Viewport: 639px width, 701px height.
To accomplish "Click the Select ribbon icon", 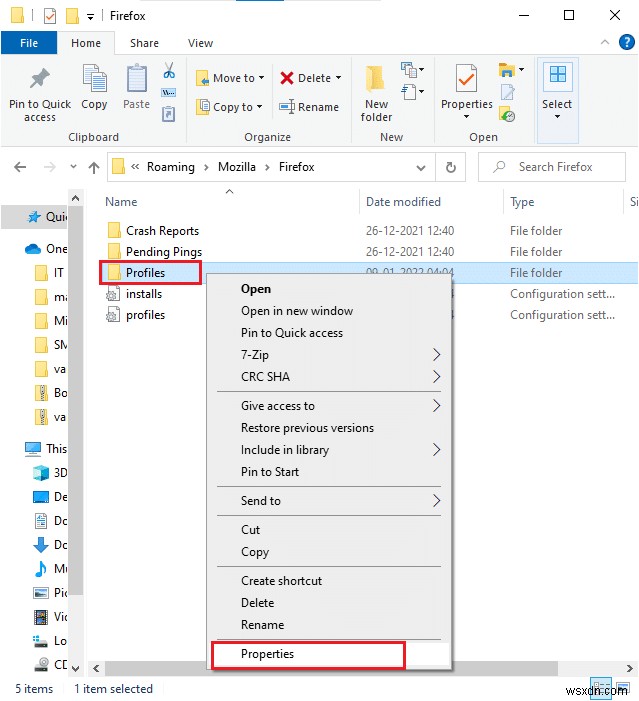I will click(557, 75).
